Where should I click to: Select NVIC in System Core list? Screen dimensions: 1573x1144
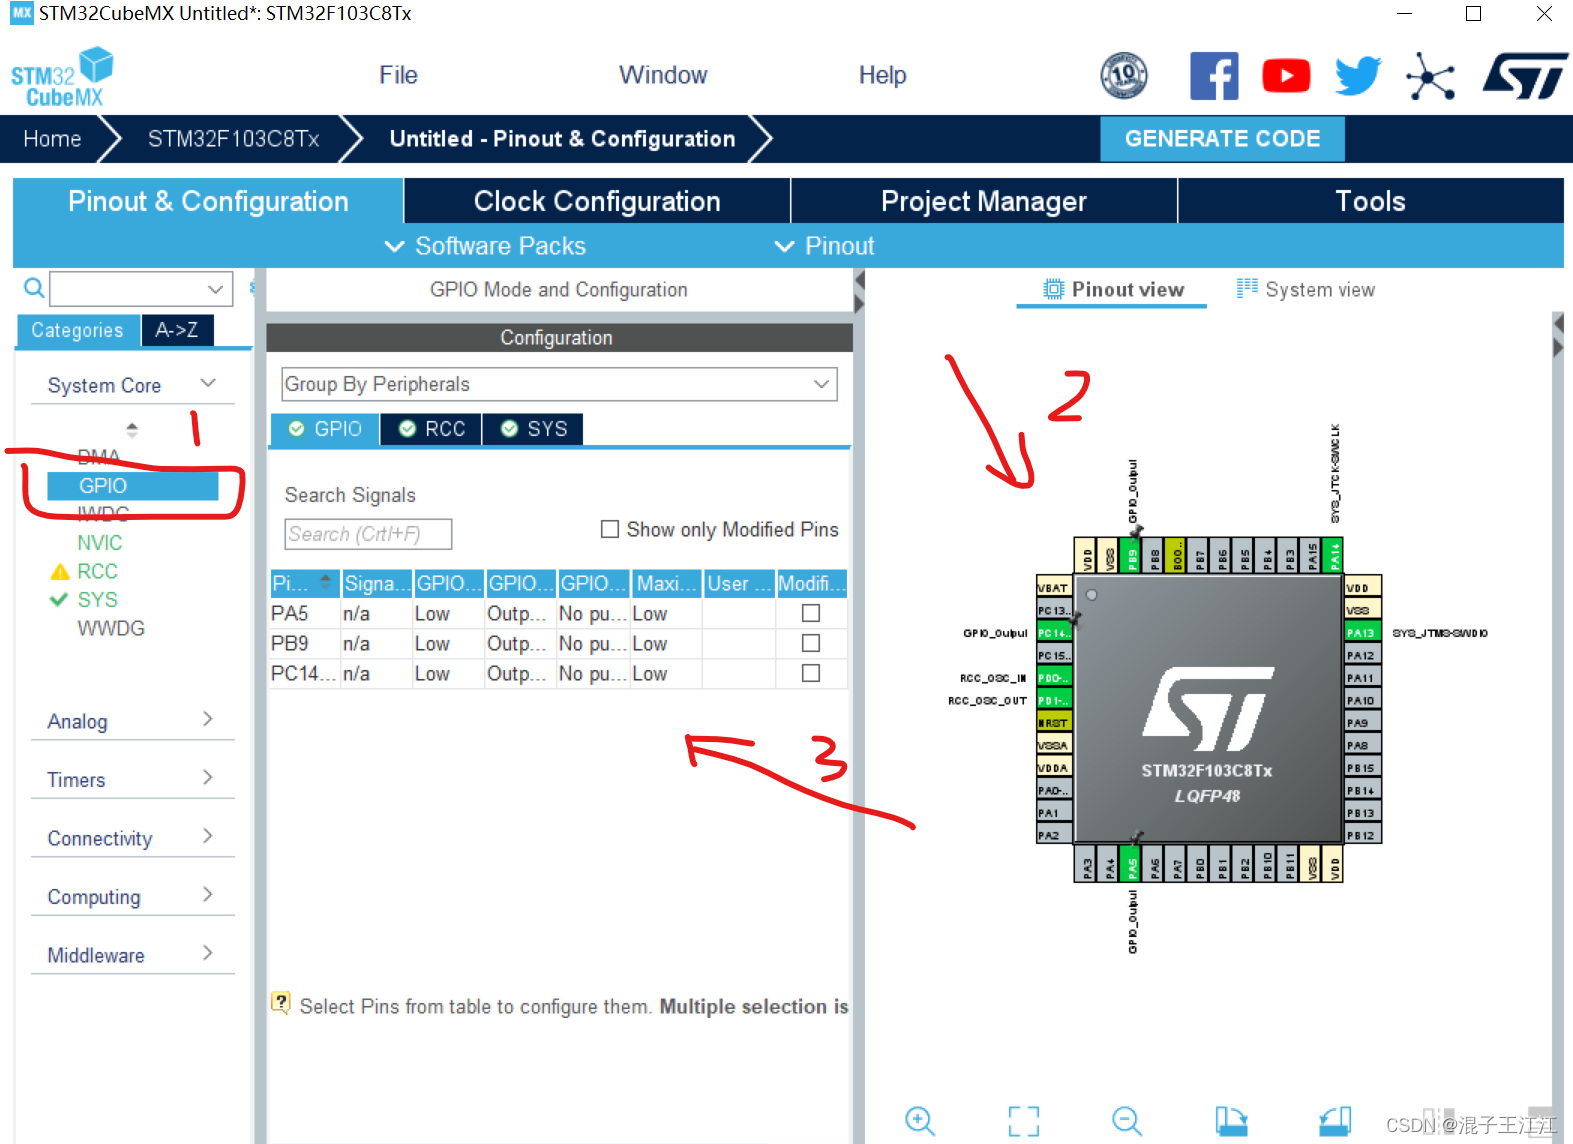(x=100, y=543)
